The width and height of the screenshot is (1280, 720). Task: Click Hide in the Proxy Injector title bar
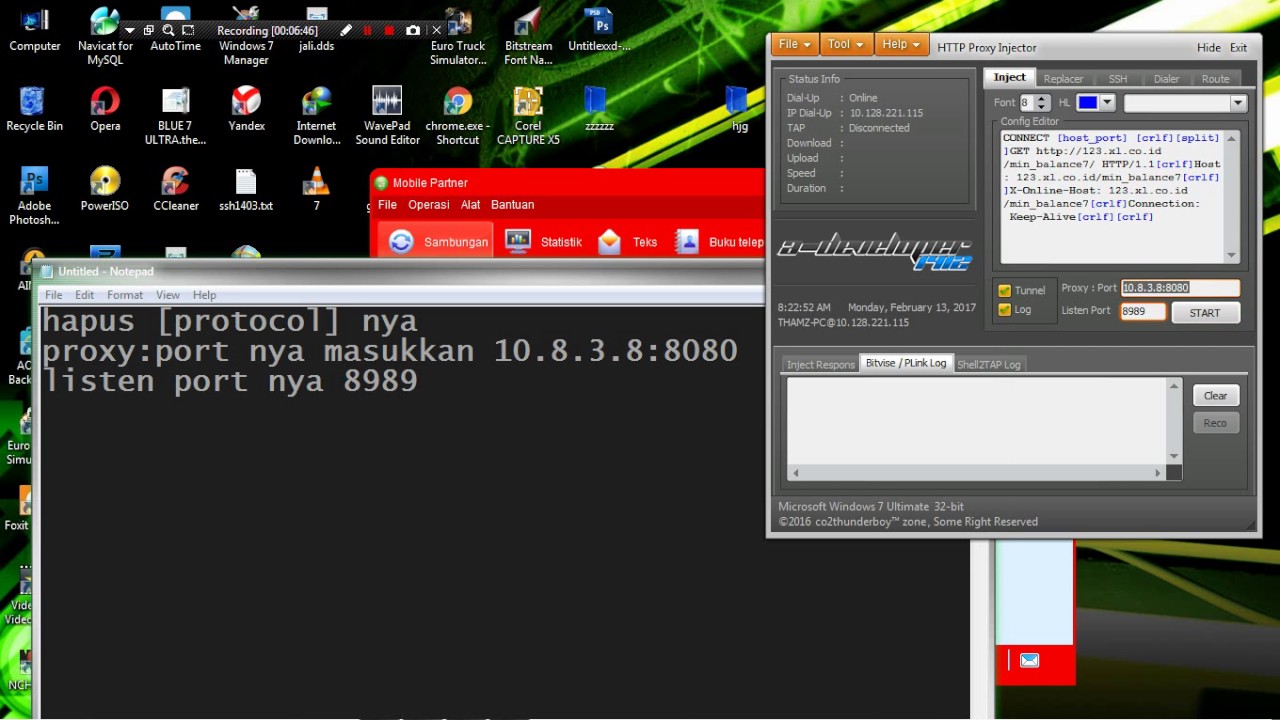[x=1208, y=47]
